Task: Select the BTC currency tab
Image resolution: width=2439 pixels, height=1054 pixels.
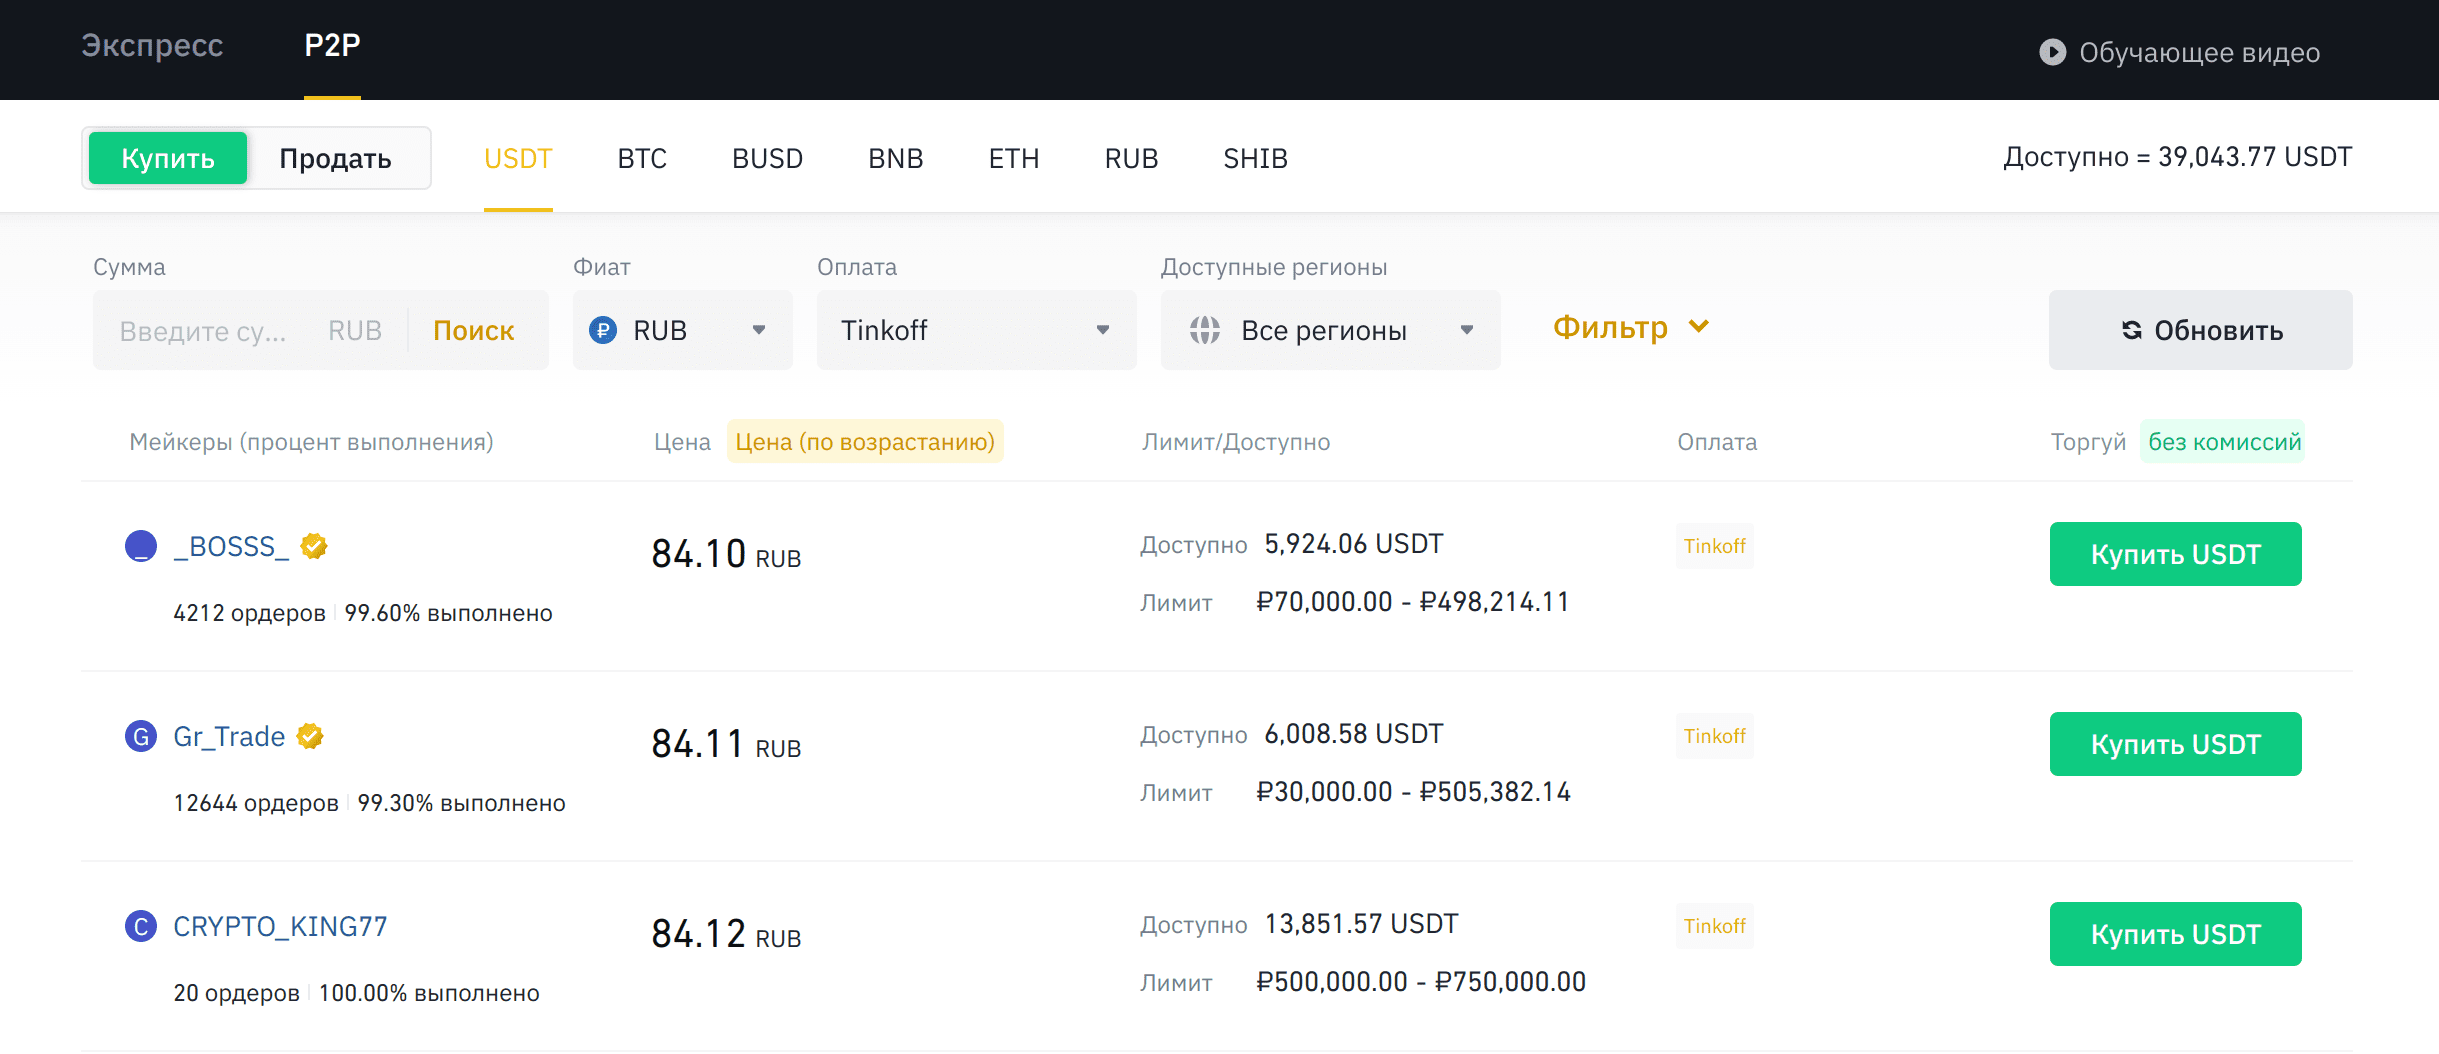Action: click(x=642, y=157)
